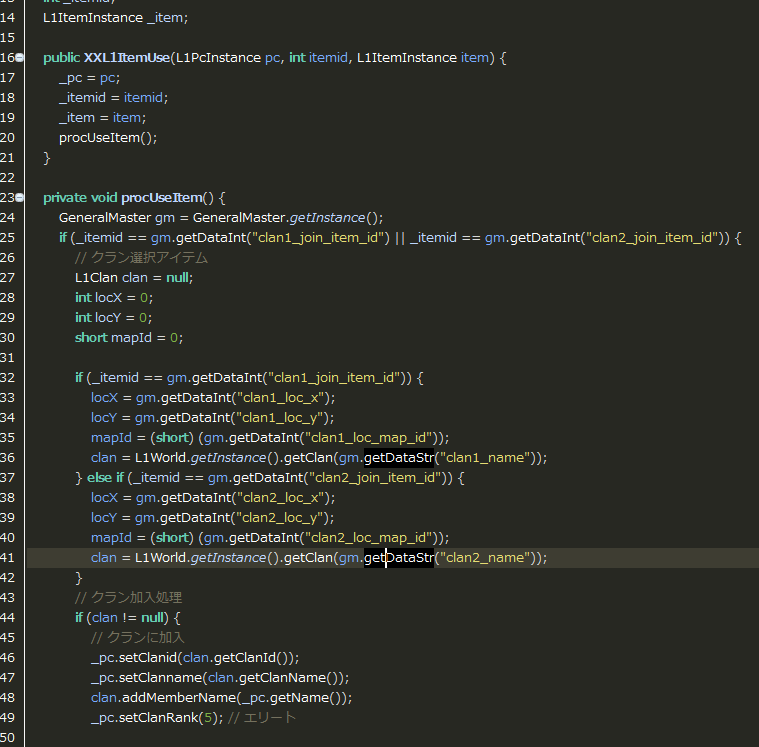The image size is (759, 747).
Task: Place cursor on constructor name XXL1ItemUse
Action: pyautogui.click(x=127, y=58)
